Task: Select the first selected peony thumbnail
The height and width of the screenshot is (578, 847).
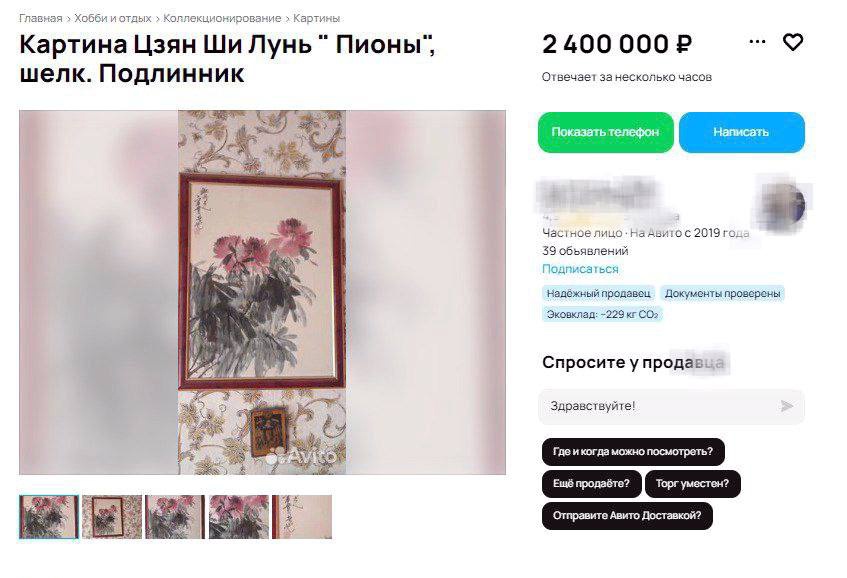Action: coord(49,517)
